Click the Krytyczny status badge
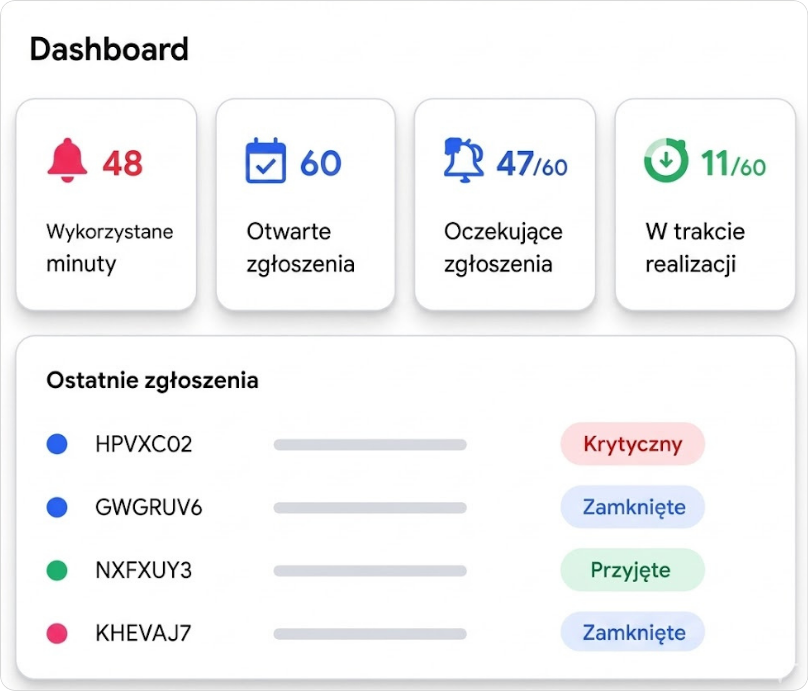 [633, 444]
